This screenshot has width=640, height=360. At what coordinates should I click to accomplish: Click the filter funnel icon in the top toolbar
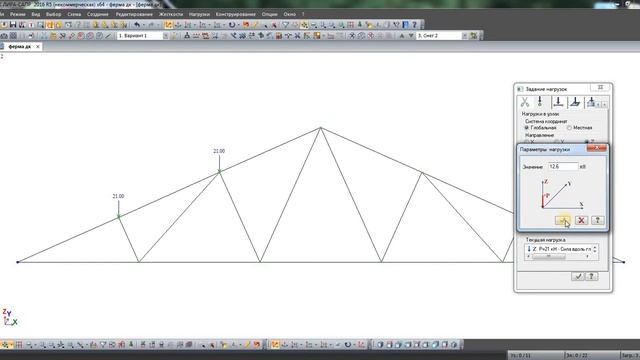pyautogui.click(x=286, y=25)
